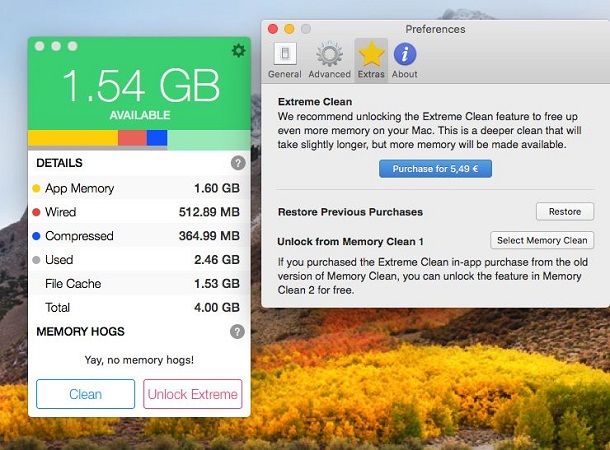This screenshot has width=610, height=450.
Task: Click the MEMORY HOGS section heading
Action: click(81, 331)
